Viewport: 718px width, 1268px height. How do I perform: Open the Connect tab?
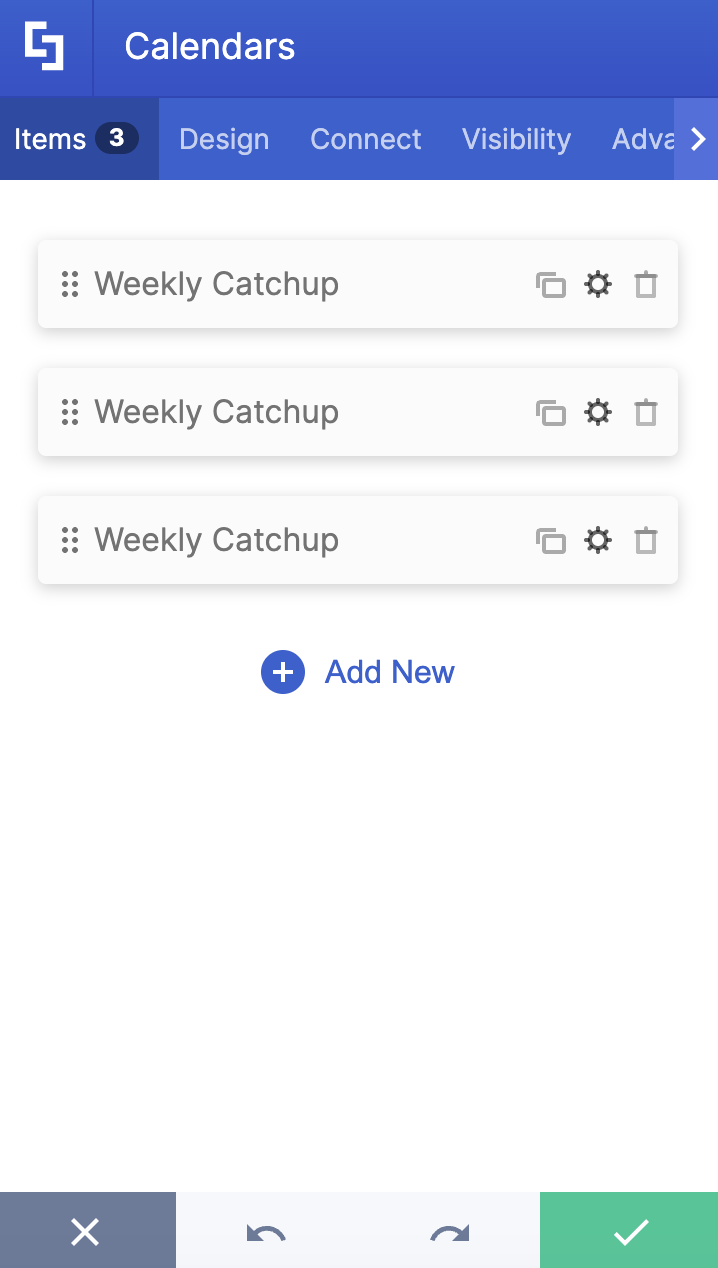coord(366,139)
